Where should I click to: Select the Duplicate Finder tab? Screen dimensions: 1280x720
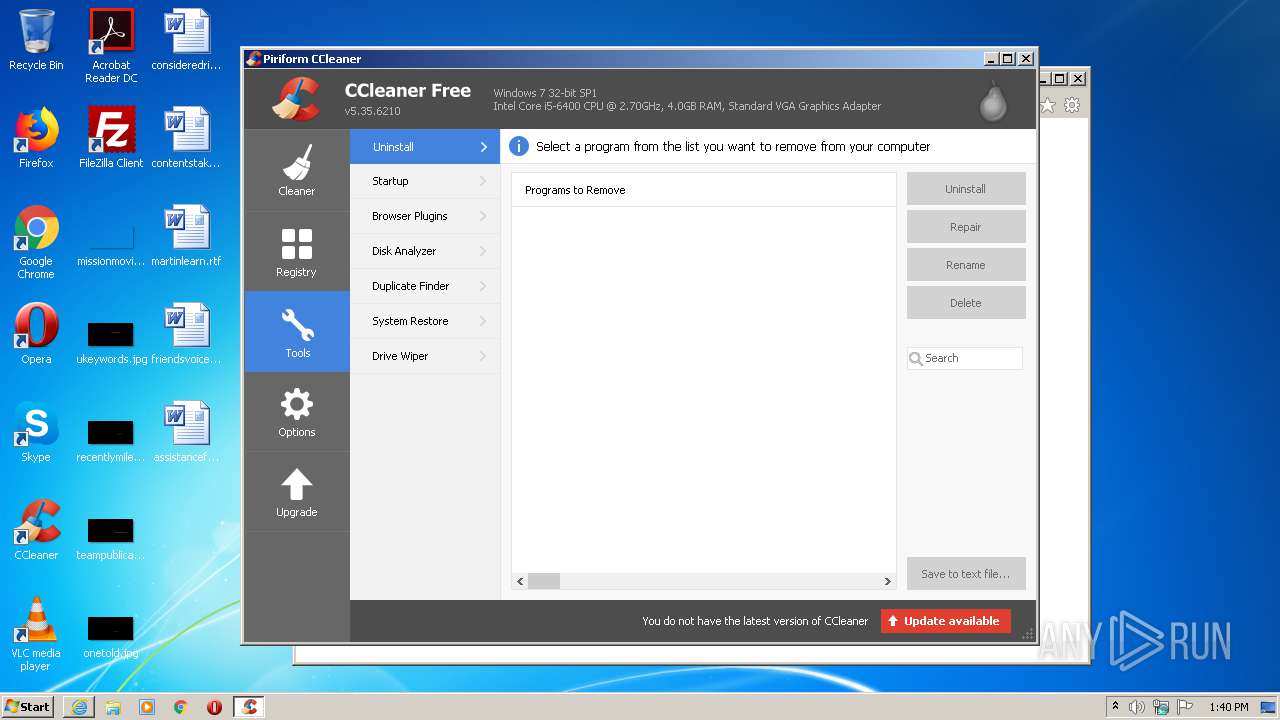point(425,286)
